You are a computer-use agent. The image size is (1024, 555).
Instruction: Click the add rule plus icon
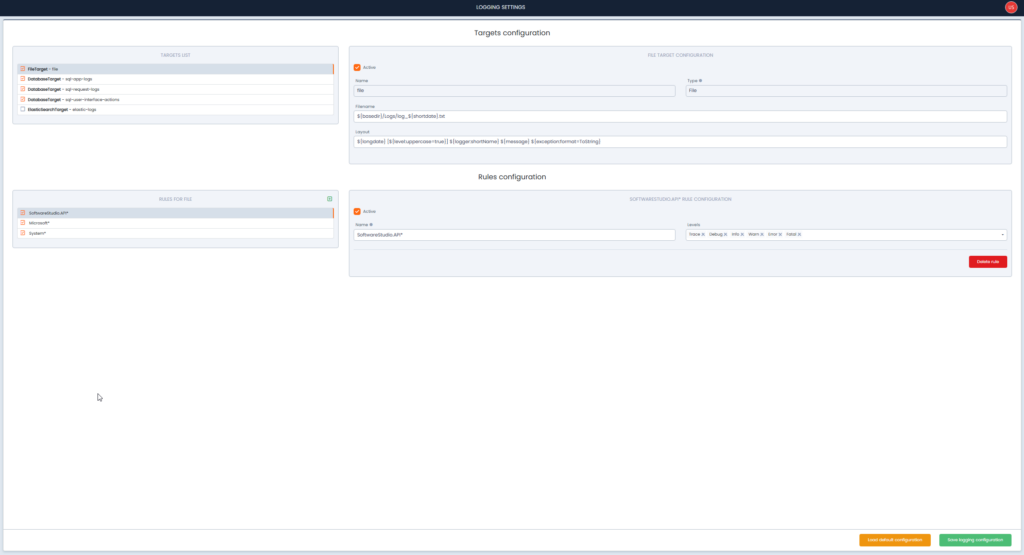click(329, 199)
